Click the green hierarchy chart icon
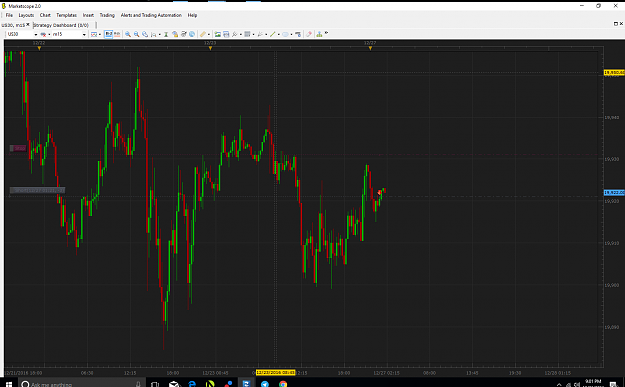Image resolution: width=625 pixels, height=387 pixels. [319, 34]
